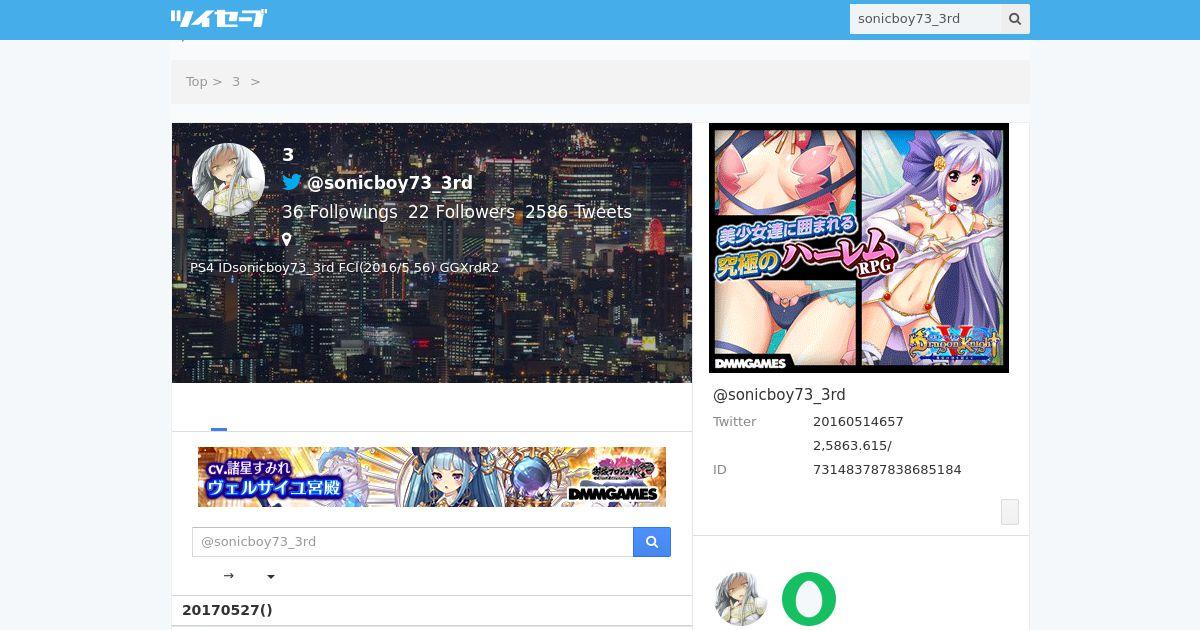Viewport: 1200px width, 630px height.
Task: Click the value 20160514657 in the sidebar
Action: [x=858, y=422]
